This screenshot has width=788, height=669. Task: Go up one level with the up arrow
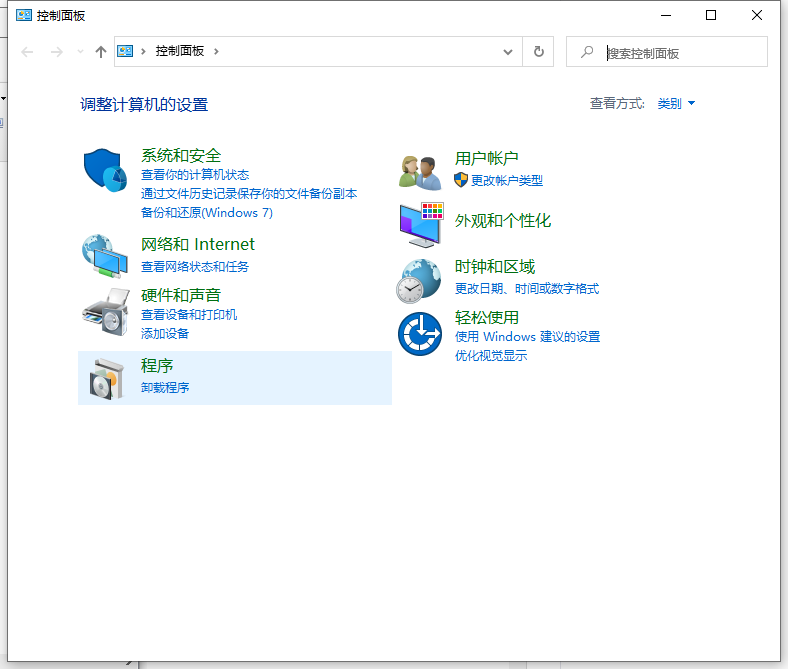coord(100,52)
